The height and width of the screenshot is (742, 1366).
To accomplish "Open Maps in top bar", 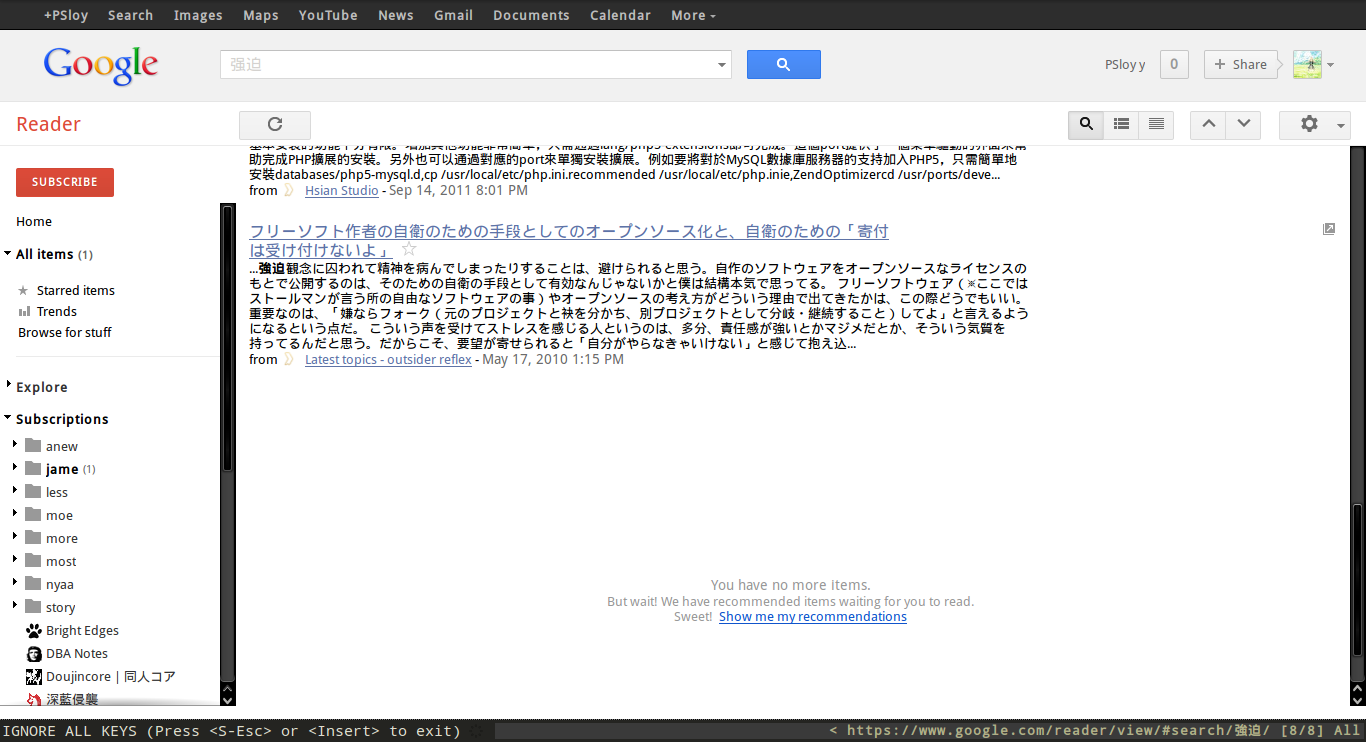I will point(261,15).
